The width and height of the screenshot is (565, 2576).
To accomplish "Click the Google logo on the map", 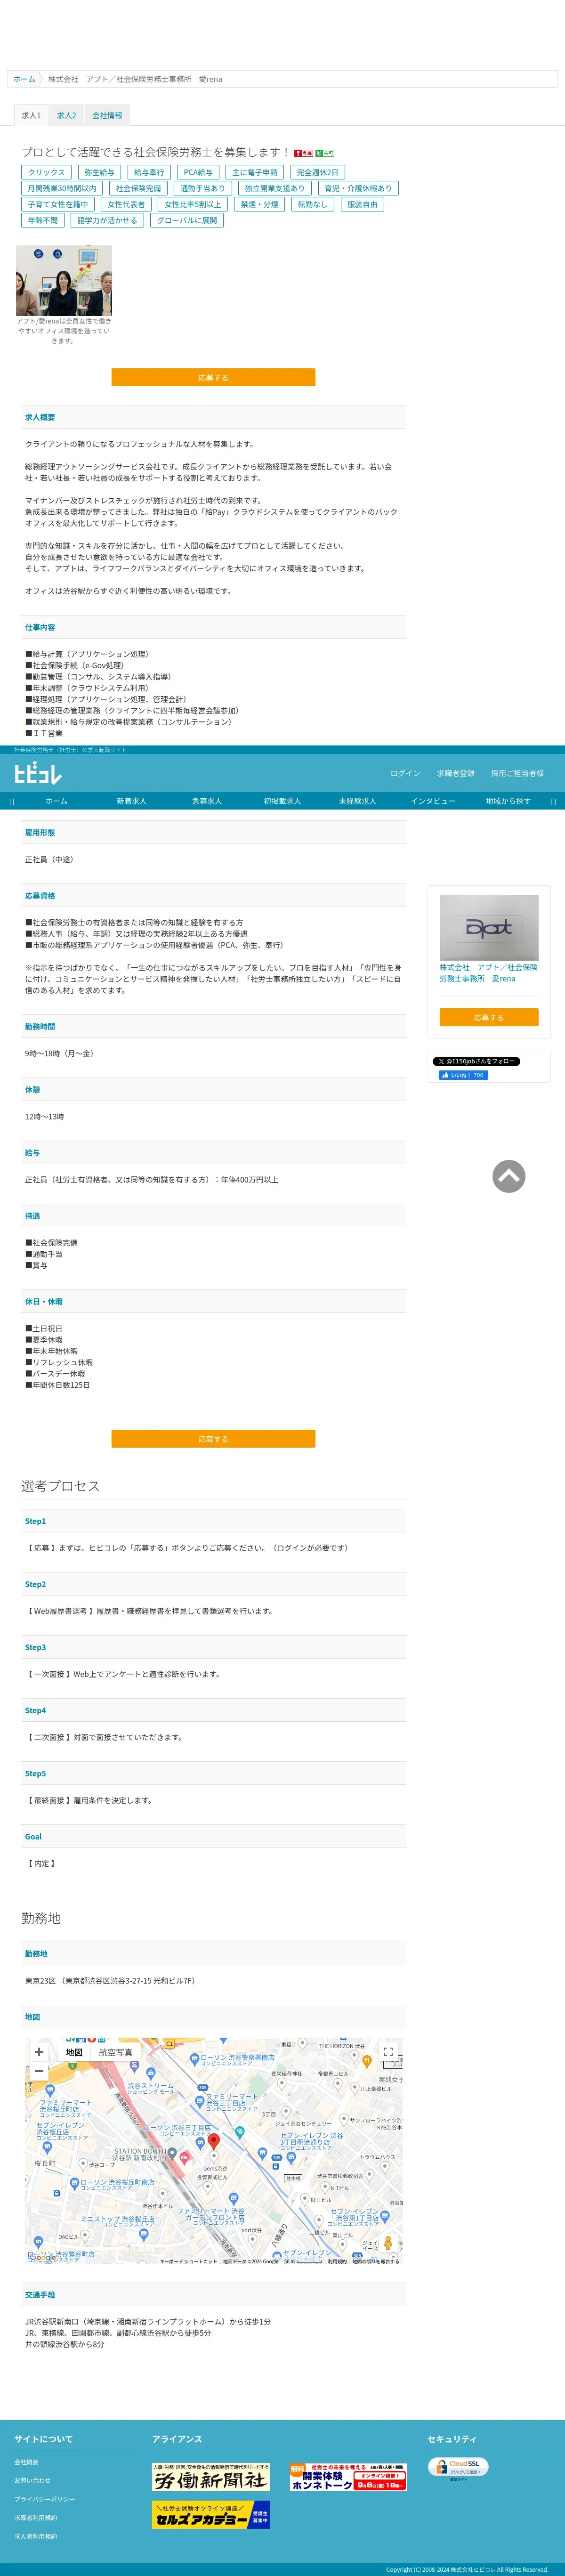I will pyautogui.click(x=42, y=2257).
